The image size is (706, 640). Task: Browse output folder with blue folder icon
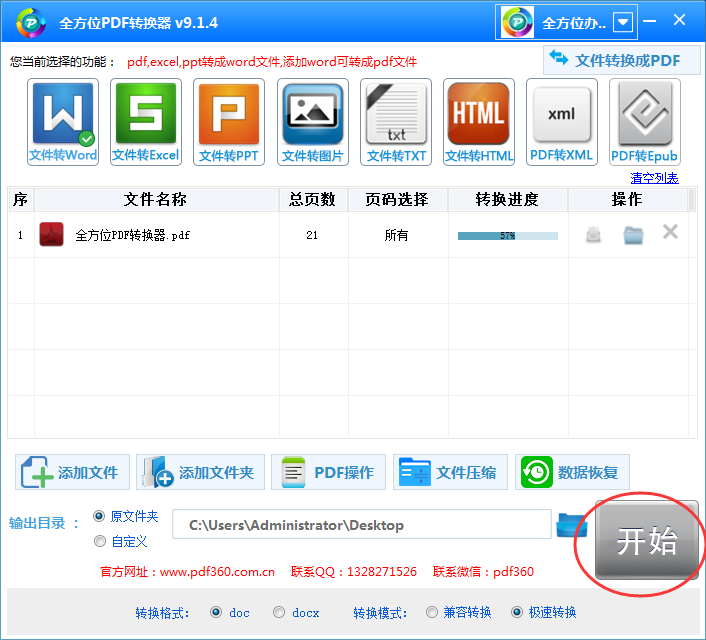[x=572, y=525]
